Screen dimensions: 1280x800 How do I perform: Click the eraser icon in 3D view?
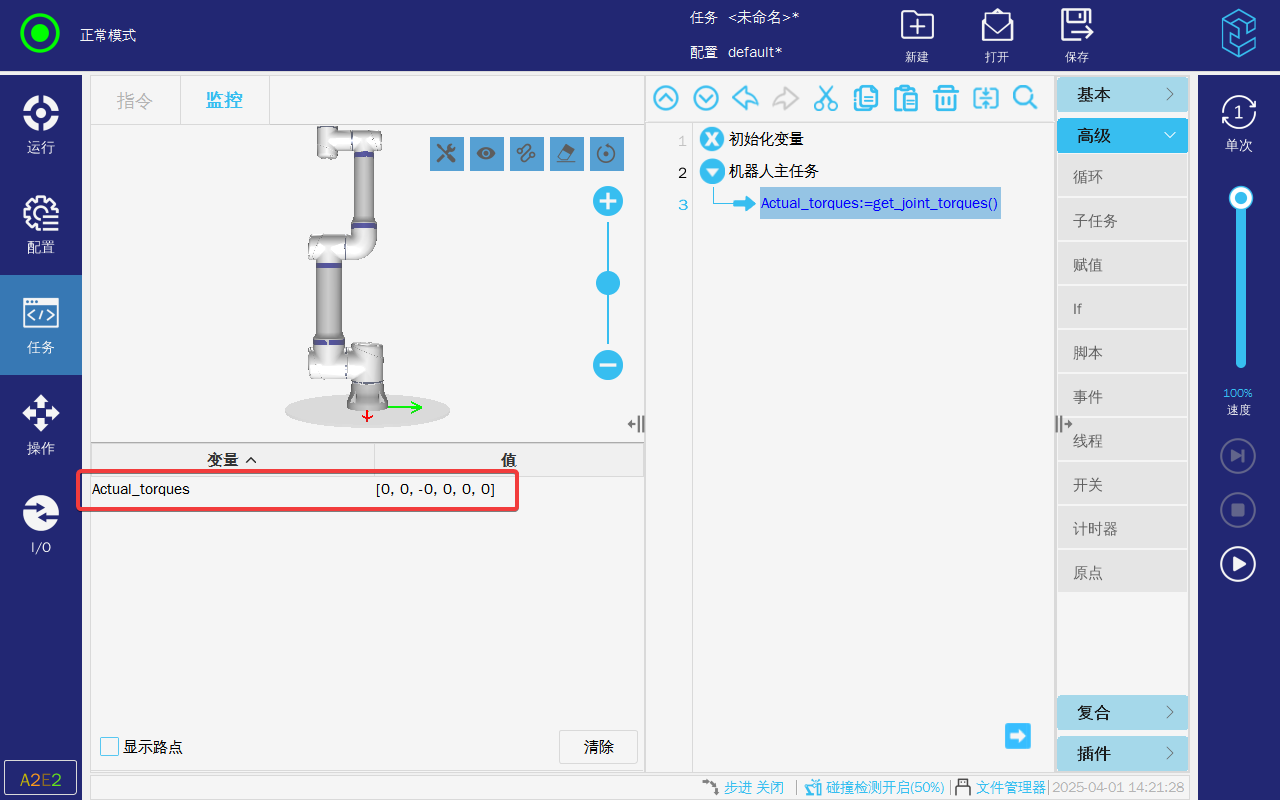[x=567, y=153]
